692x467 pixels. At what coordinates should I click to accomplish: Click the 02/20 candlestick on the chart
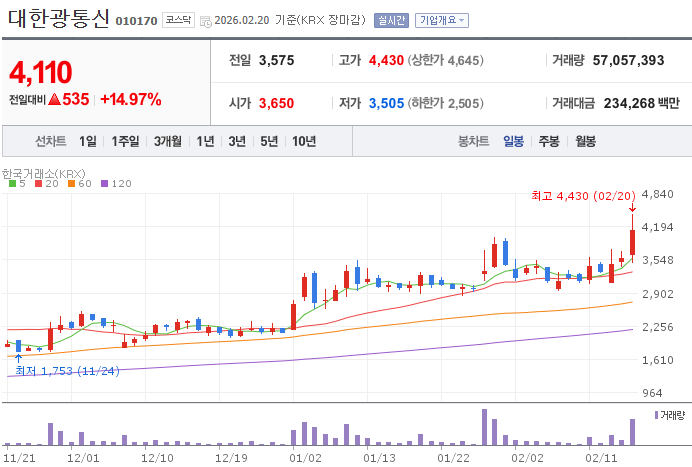coord(632,242)
